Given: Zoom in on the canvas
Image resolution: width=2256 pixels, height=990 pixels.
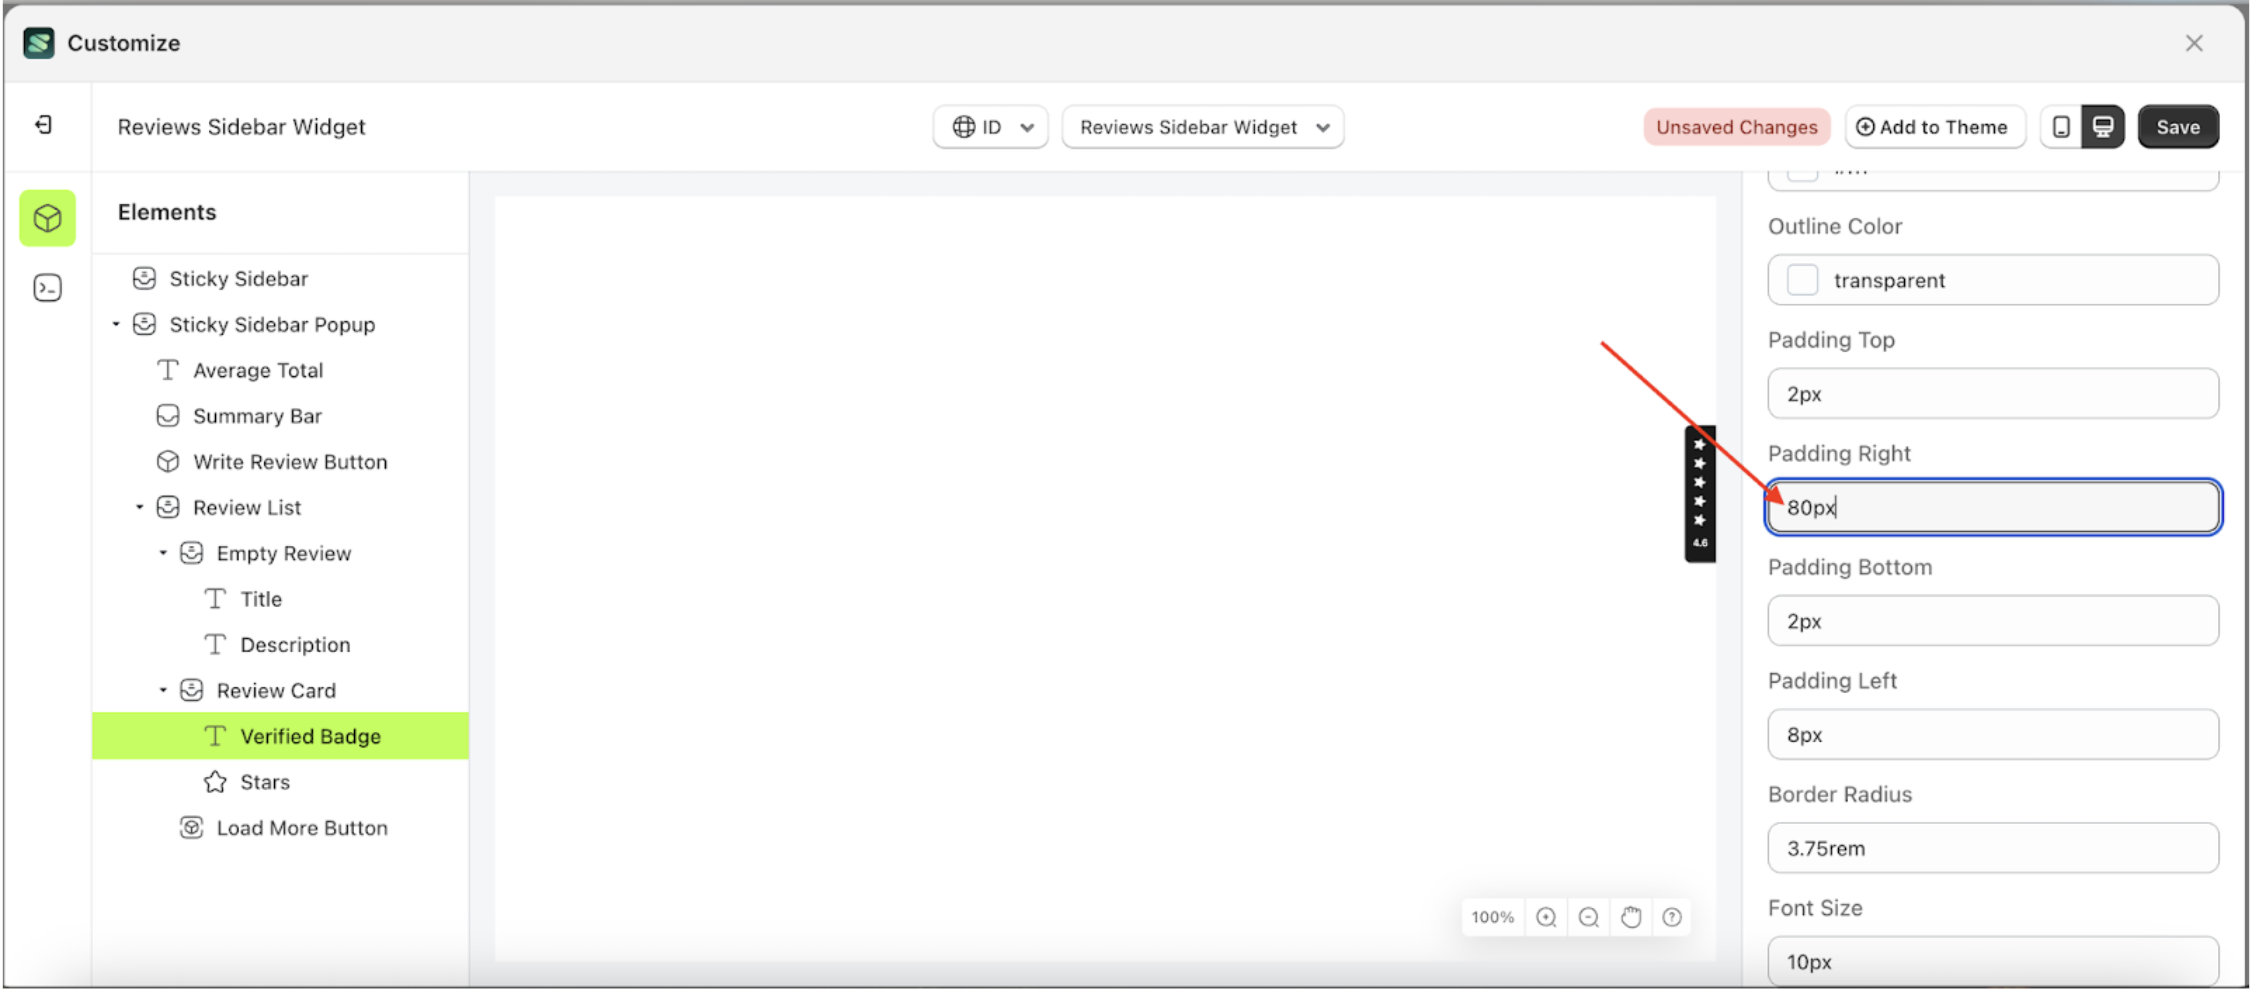Looking at the screenshot, I should click(1546, 916).
